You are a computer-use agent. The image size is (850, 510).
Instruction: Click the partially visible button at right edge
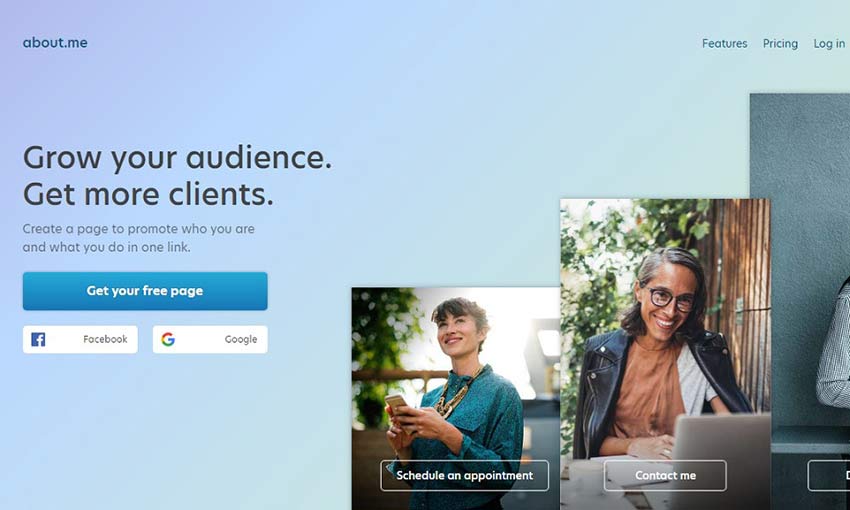[829, 475]
